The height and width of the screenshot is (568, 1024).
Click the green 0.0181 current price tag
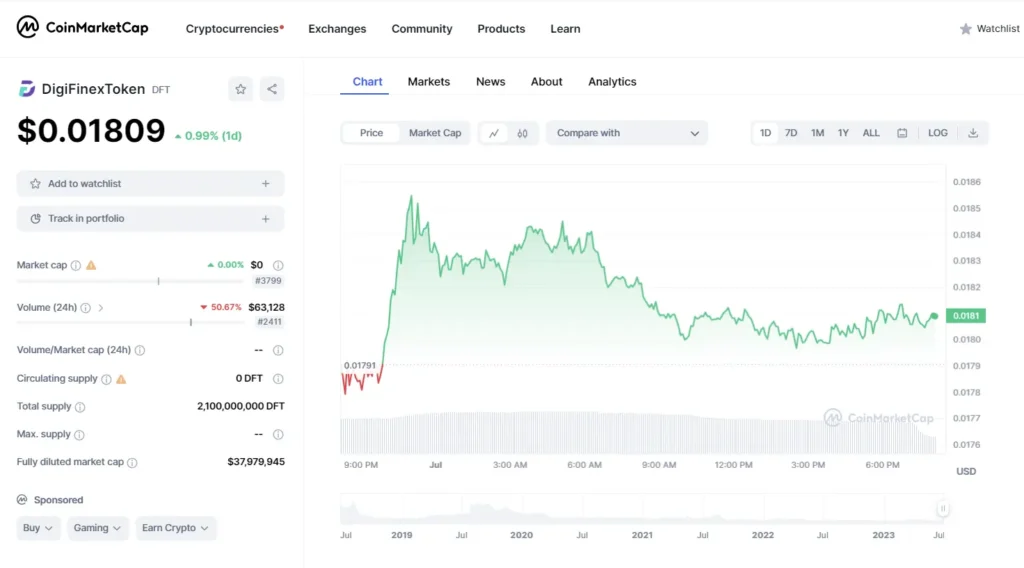966,316
